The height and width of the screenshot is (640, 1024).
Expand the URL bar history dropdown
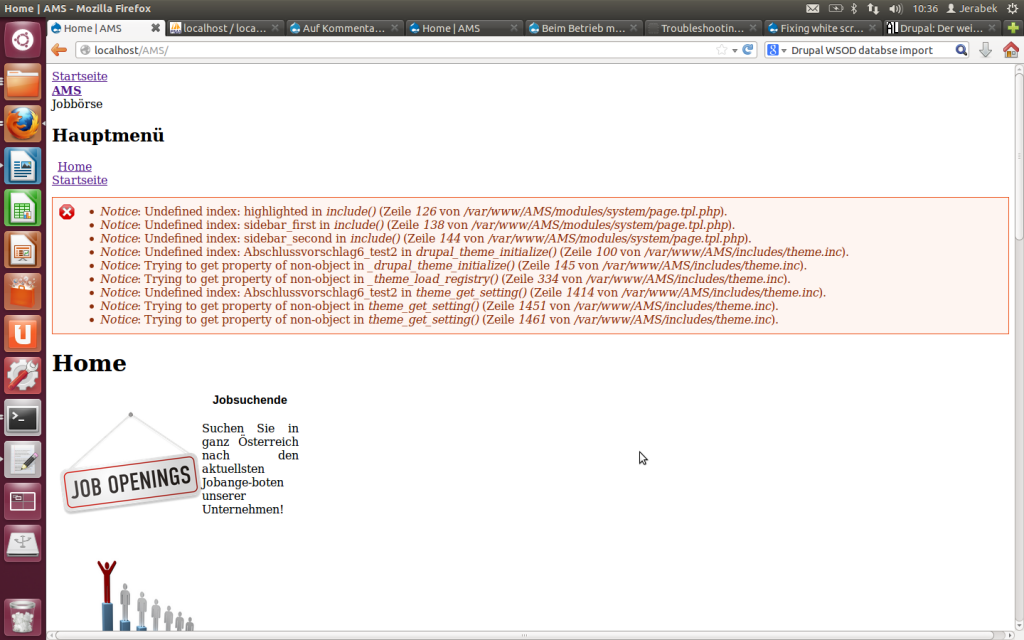[x=735, y=50]
